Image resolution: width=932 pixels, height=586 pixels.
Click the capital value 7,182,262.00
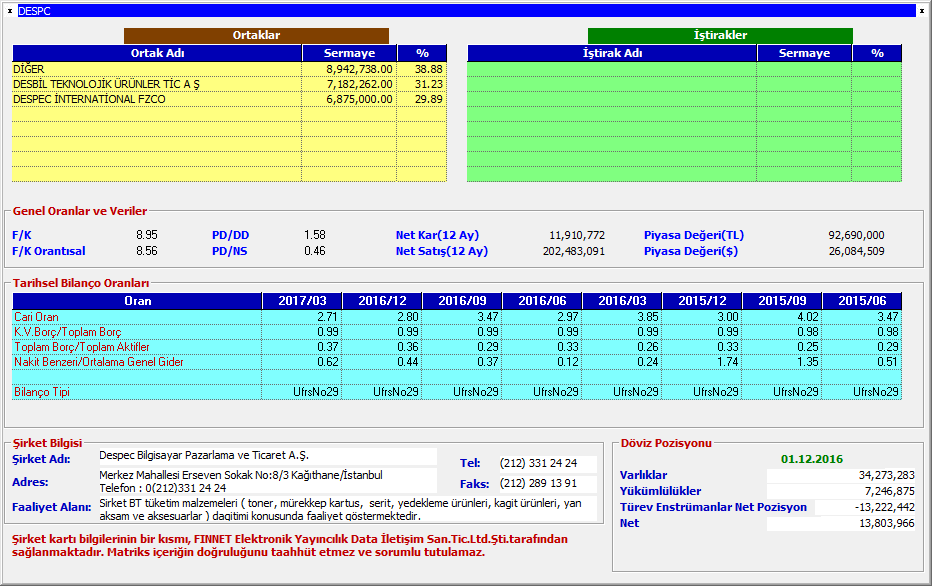359,84
